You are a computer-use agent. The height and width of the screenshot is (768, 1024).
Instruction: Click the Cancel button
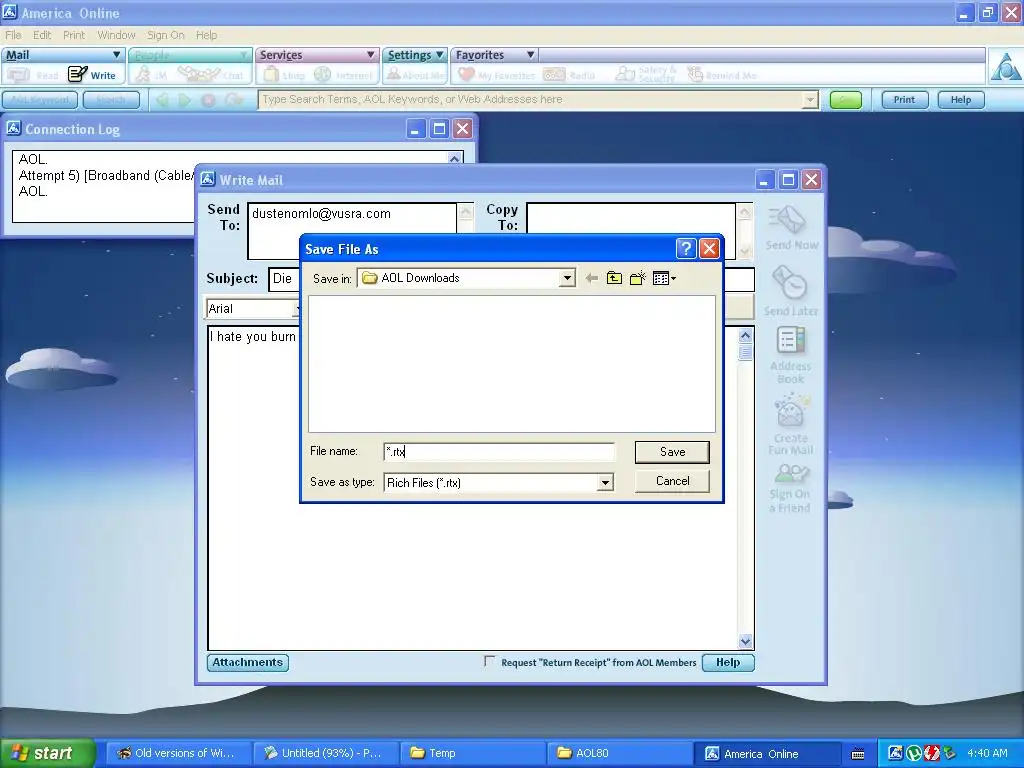coord(672,481)
